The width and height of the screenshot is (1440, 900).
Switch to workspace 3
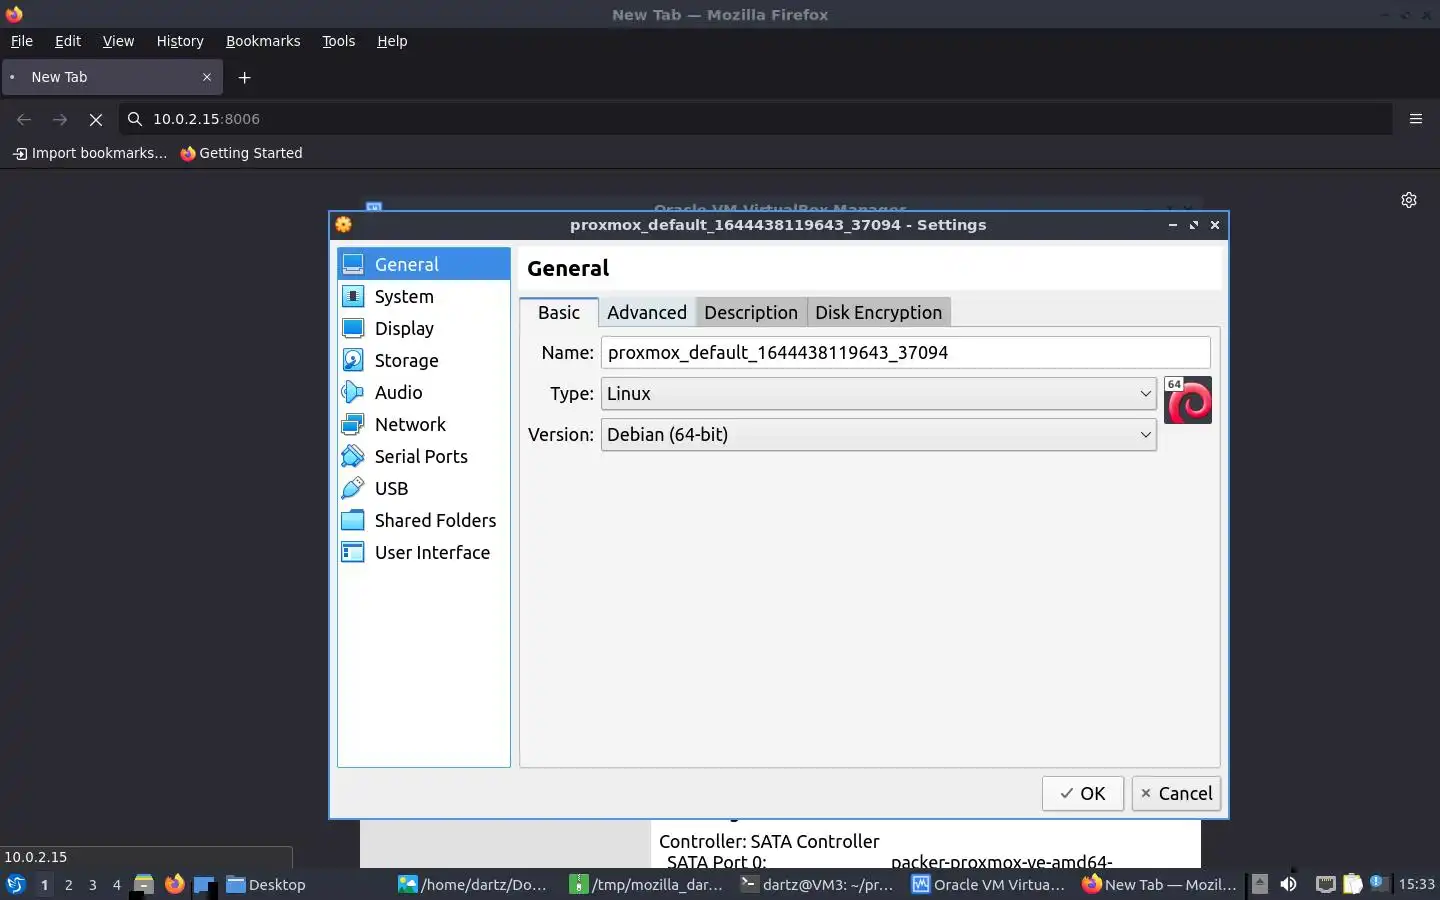pos(93,884)
